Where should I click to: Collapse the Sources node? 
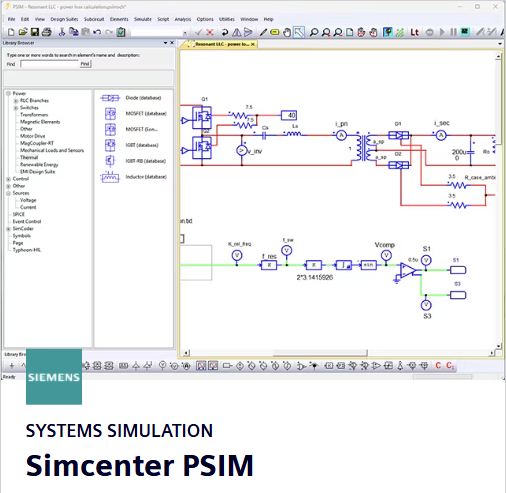click(x=9, y=193)
